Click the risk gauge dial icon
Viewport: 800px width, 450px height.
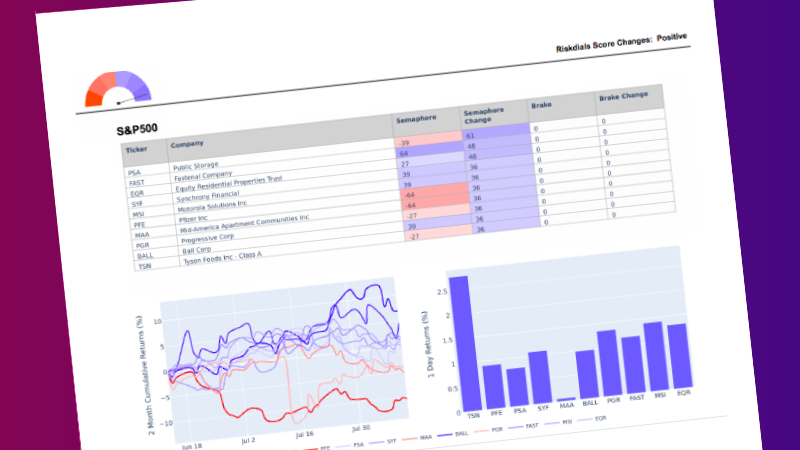[118, 89]
